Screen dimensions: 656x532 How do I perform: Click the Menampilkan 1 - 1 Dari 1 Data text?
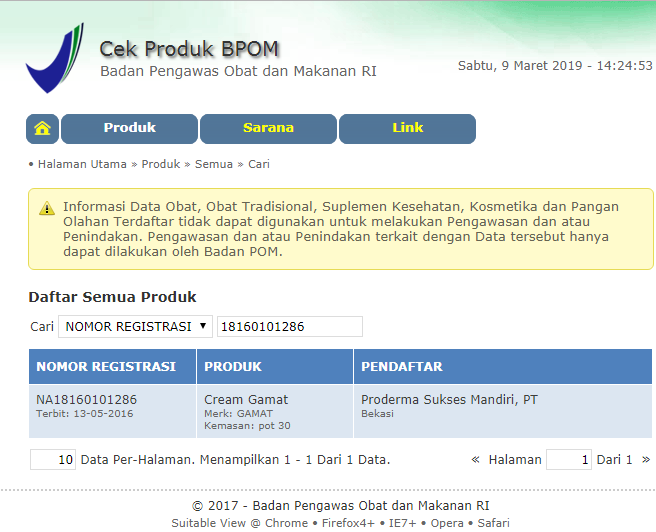click(295, 460)
